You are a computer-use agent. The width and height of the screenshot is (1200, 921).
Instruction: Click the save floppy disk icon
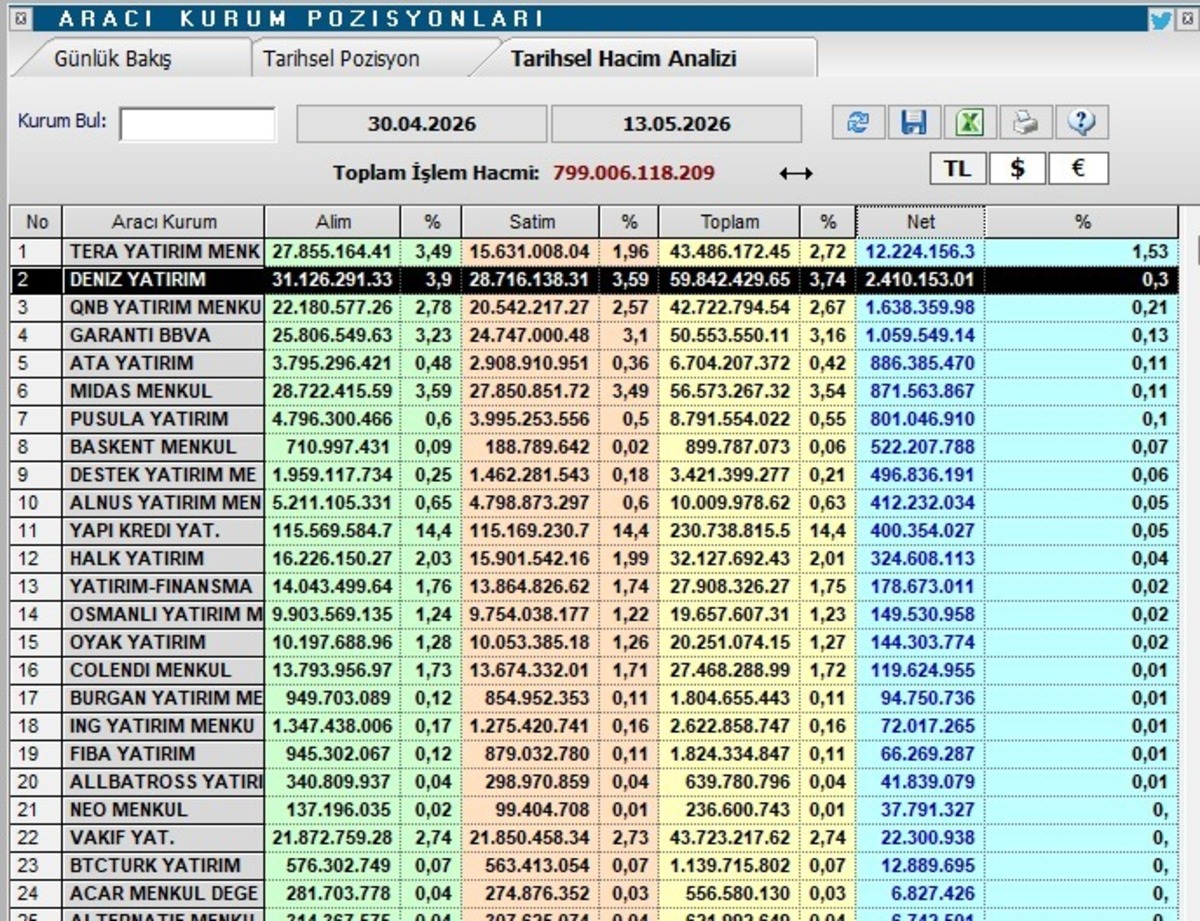tap(913, 123)
